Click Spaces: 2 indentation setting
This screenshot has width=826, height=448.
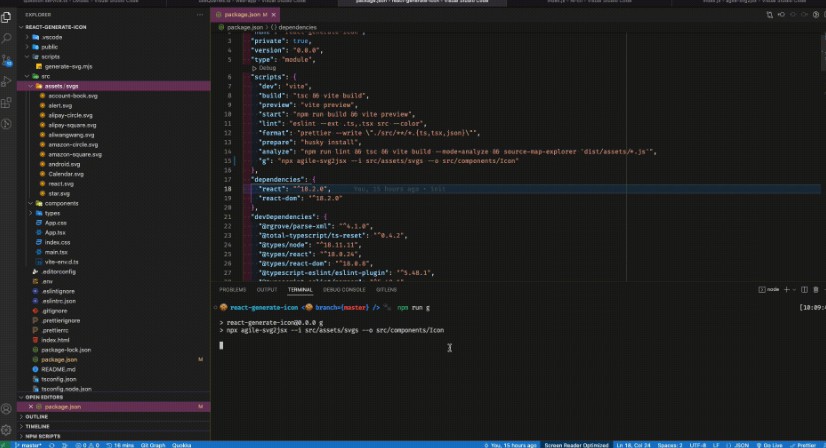click(670, 445)
